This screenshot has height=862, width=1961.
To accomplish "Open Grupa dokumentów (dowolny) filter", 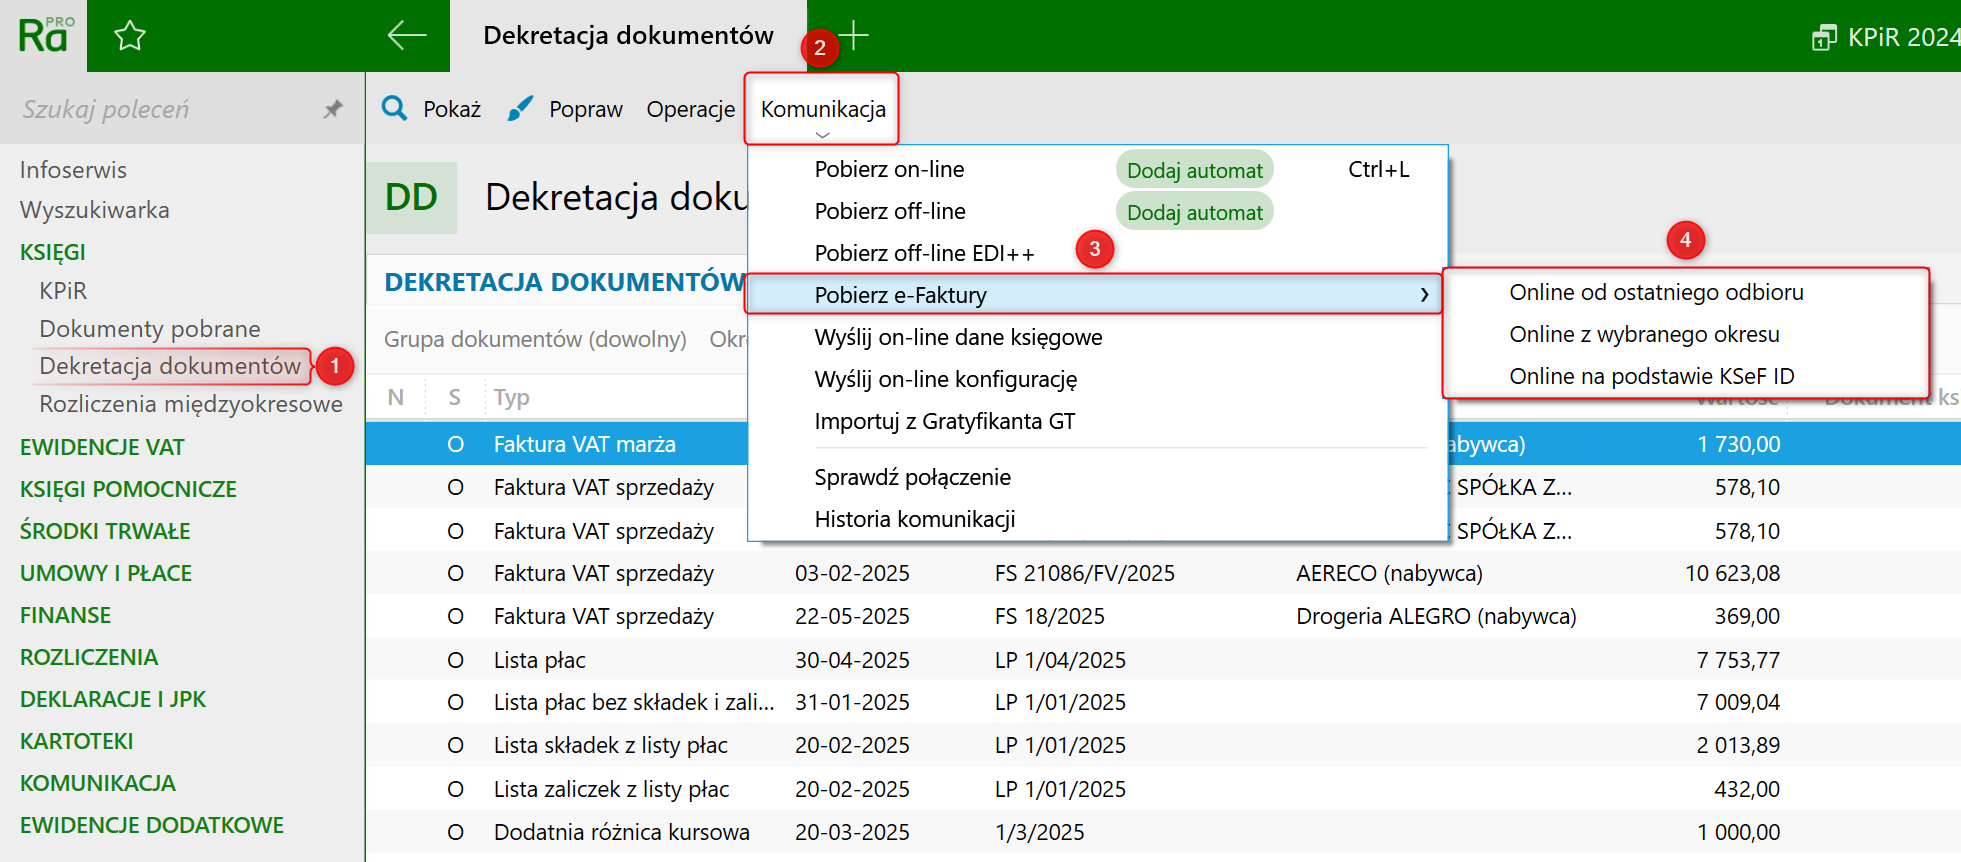I will coord(535,339).
